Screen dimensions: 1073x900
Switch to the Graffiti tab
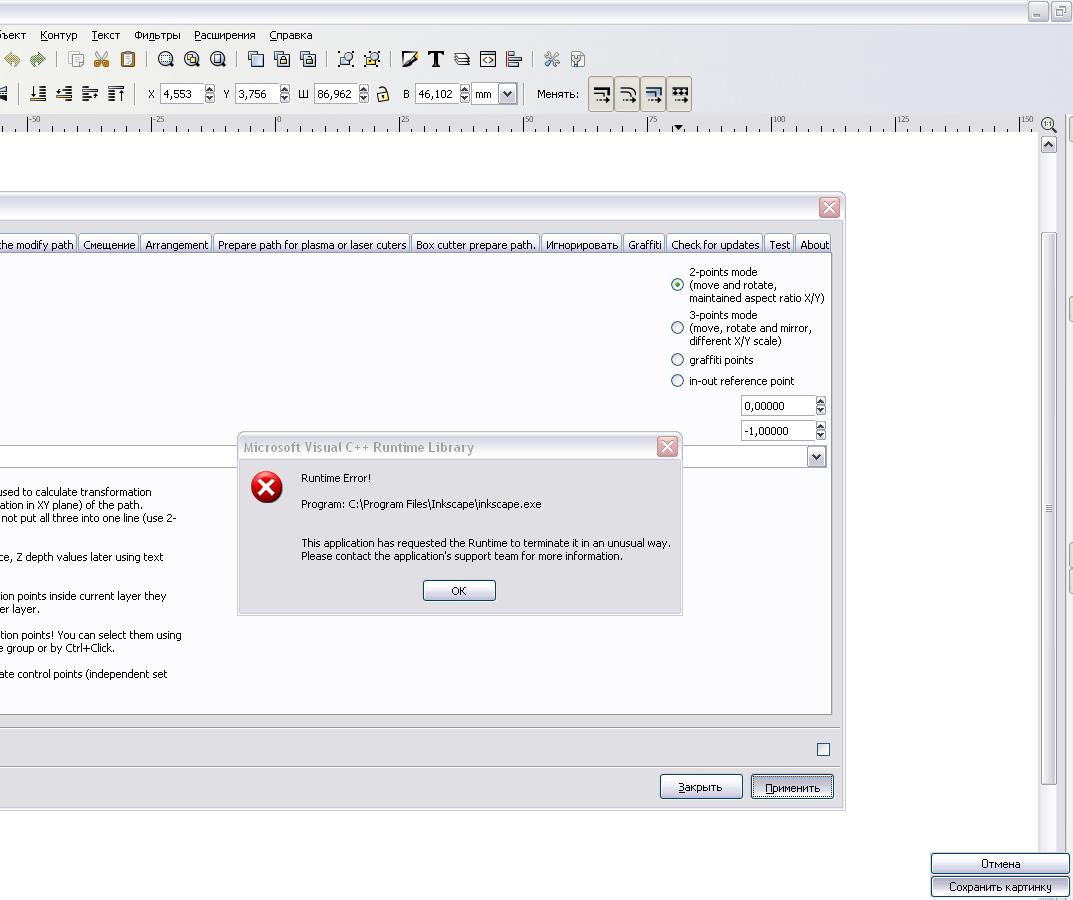(645, 245)
